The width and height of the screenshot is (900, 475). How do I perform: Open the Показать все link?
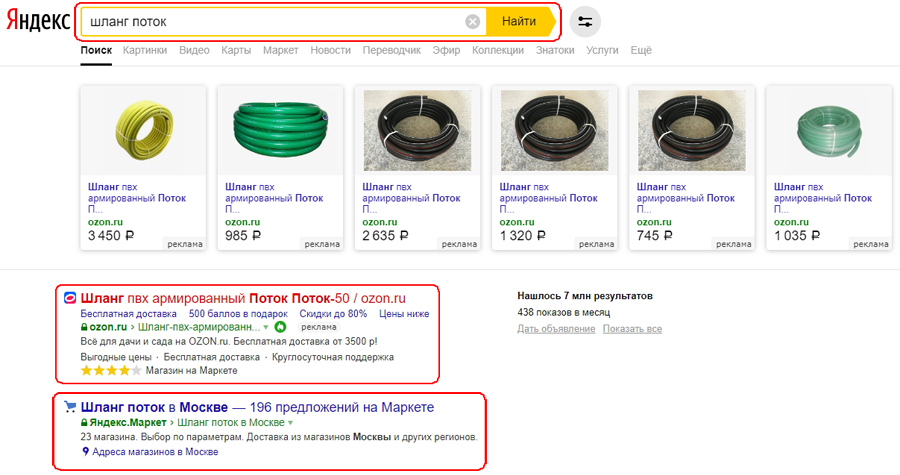632,329
